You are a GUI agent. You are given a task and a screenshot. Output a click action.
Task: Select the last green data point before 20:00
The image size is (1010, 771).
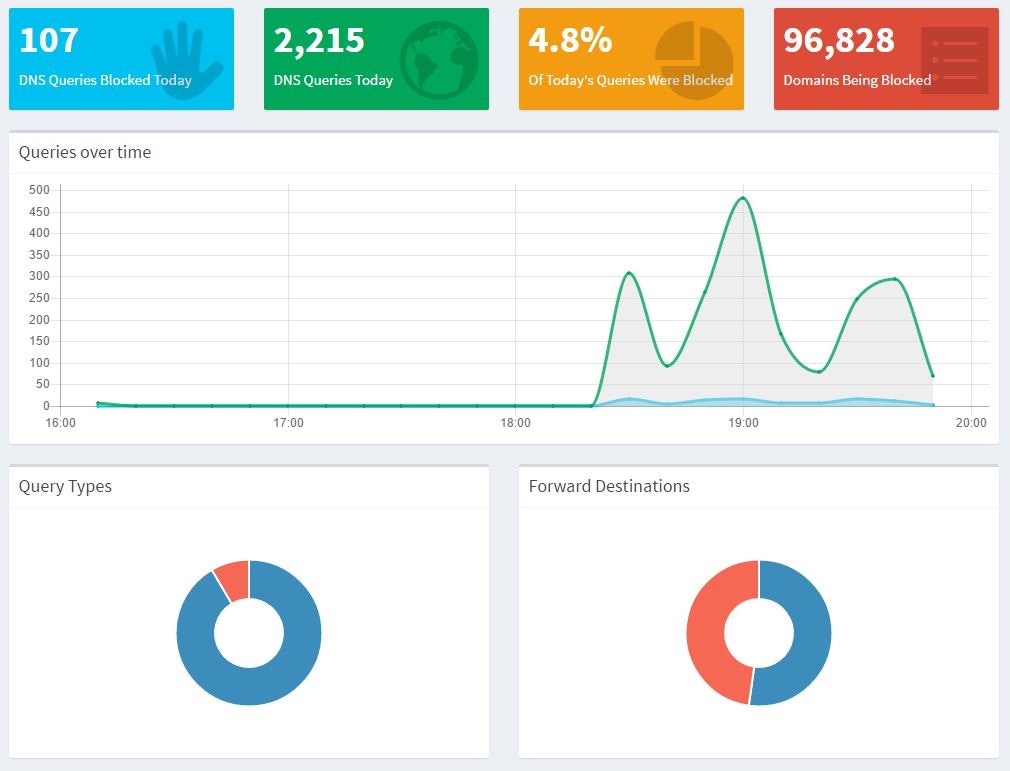[x=932, y=376]
